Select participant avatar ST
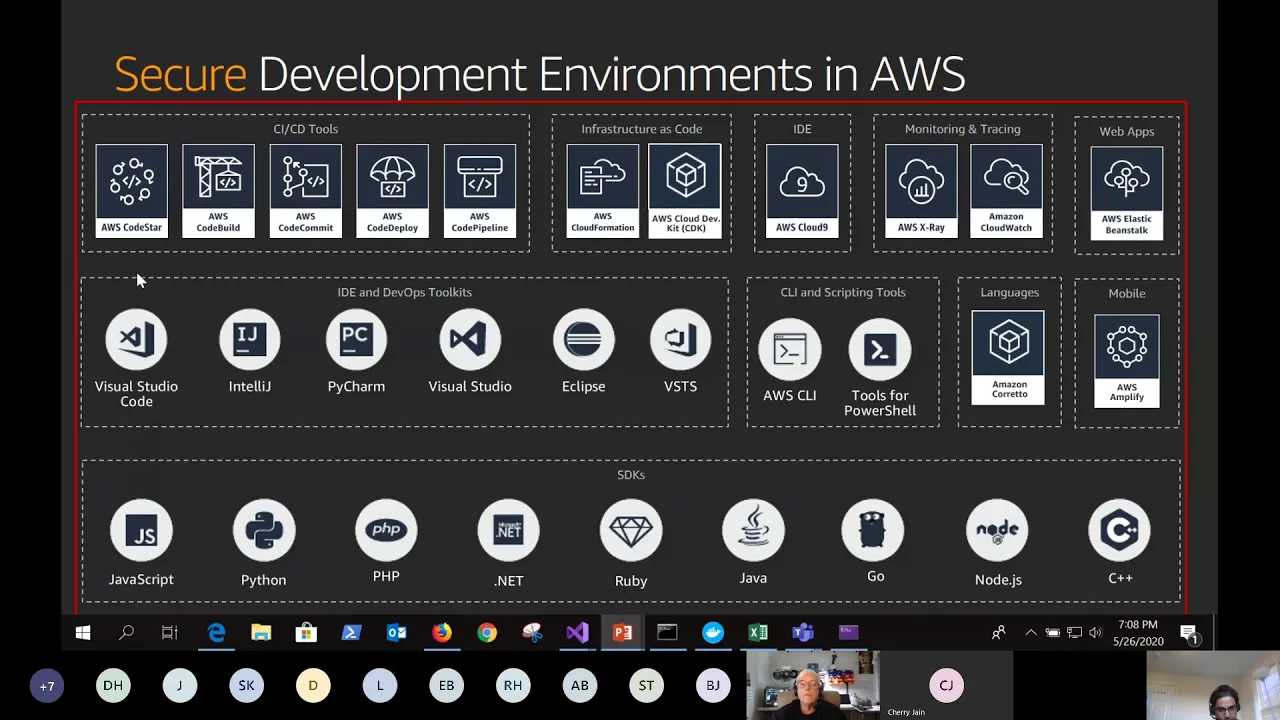The width and height of the screenshot is (1280, 720). click(646, 686)
